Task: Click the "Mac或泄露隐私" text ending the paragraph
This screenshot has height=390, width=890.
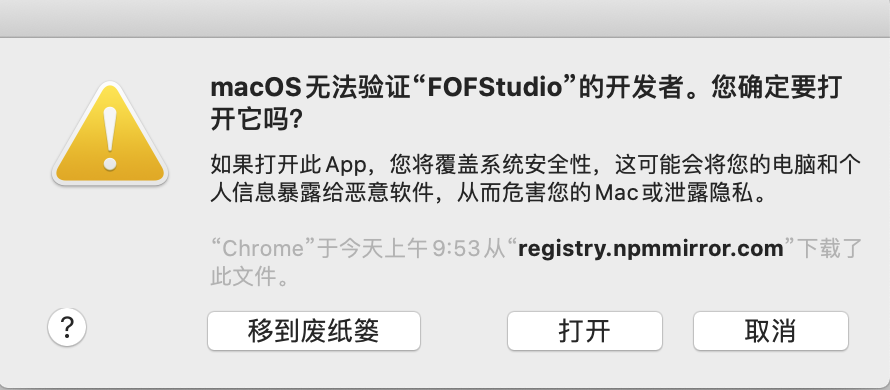Action: [679, 195]
